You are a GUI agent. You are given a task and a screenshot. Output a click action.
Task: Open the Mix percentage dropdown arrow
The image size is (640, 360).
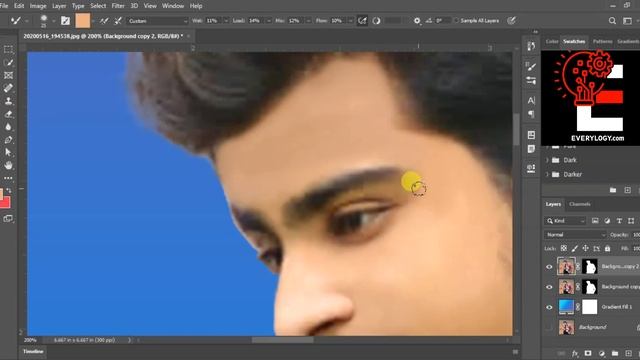point(308,21)
